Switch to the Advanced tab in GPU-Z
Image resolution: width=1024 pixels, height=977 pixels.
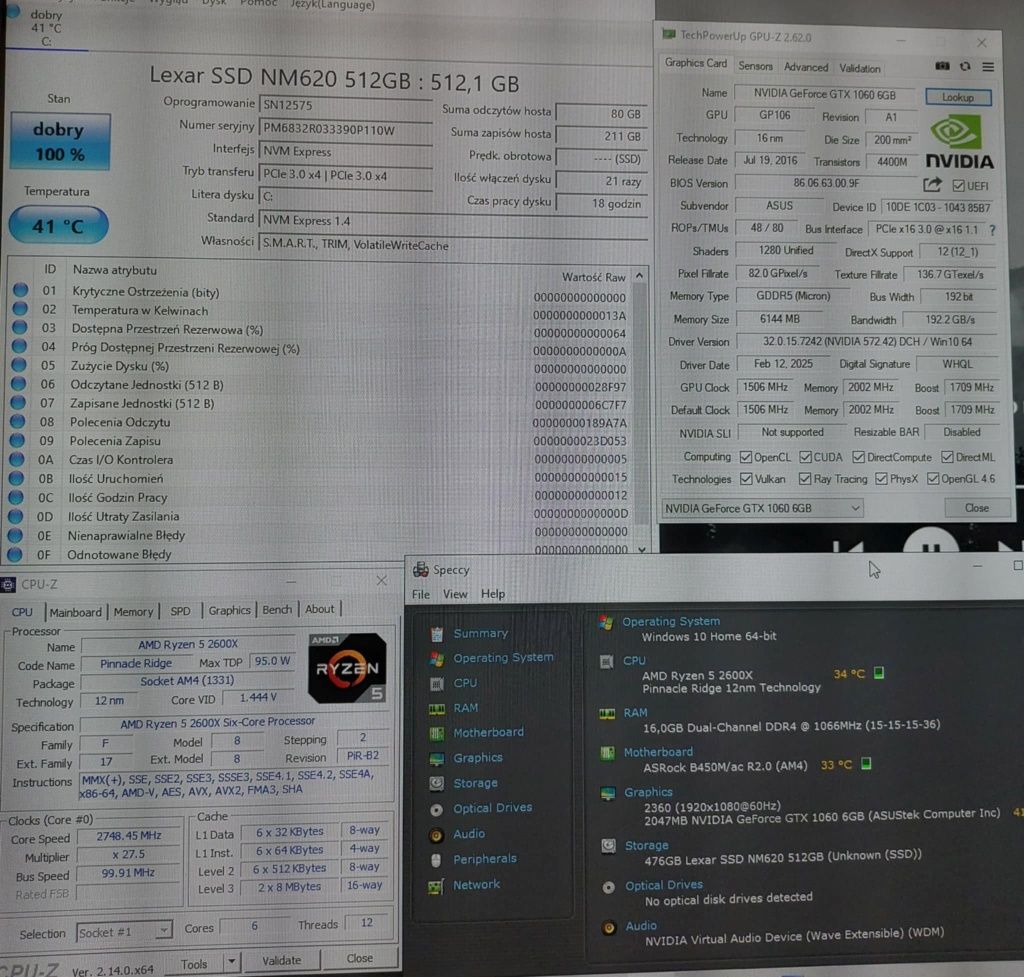click(805, 67)
